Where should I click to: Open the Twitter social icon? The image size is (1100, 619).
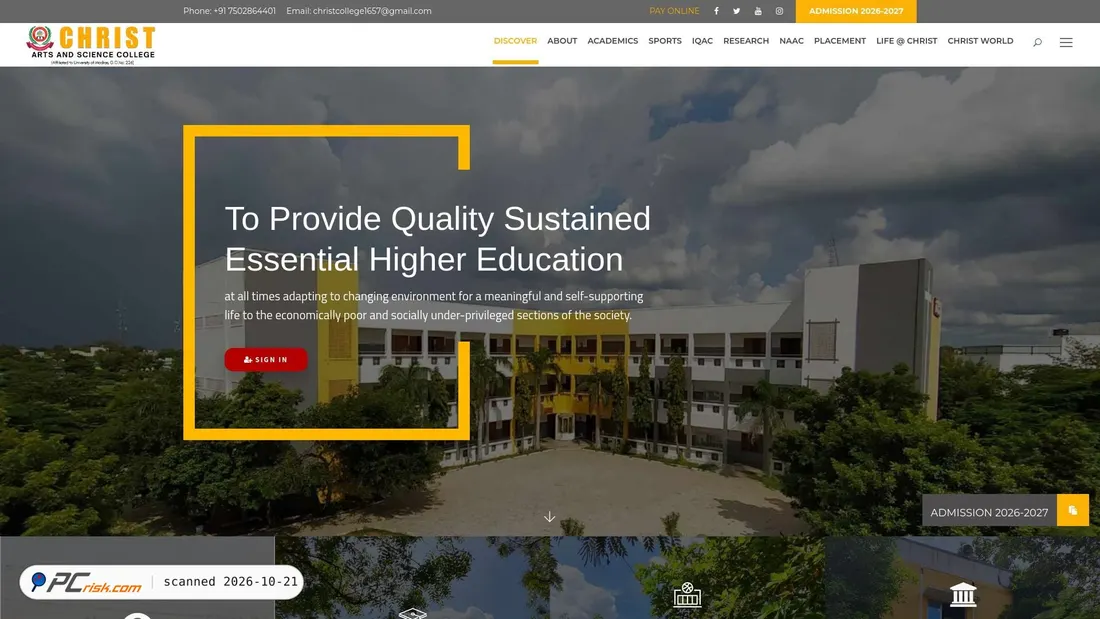point(737,11)
